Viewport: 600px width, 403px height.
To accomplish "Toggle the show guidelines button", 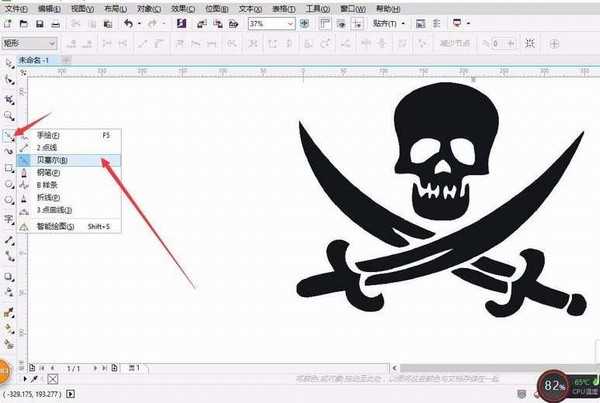I will pyautogui.click(x=357, y=24).
